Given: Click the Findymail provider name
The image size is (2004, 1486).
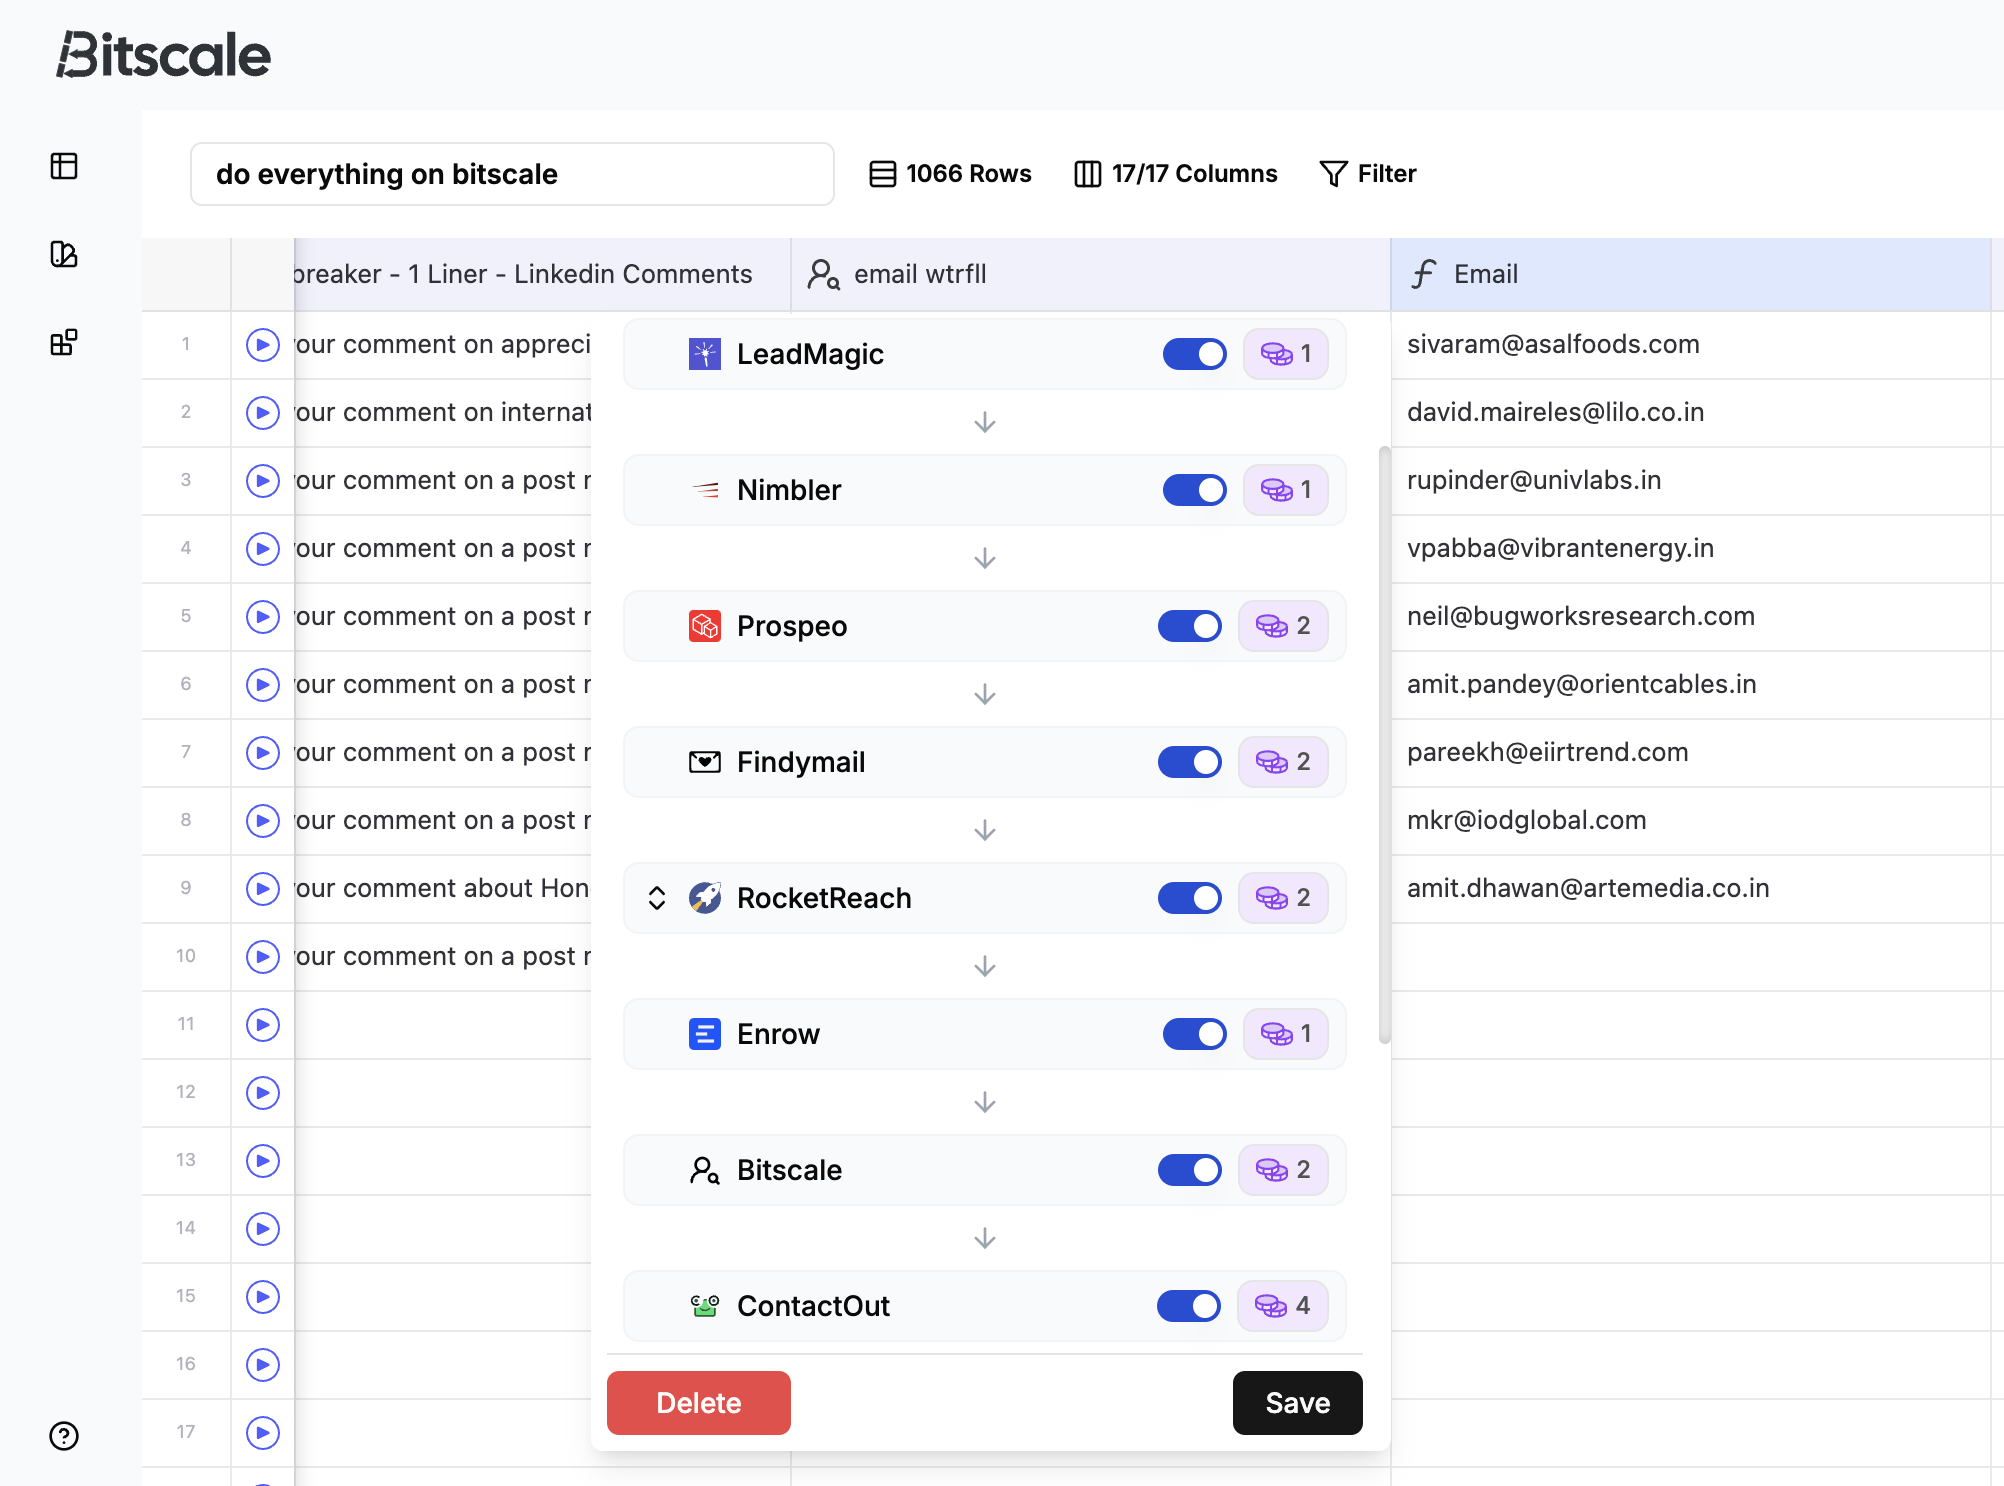Looking at the screenshot, I should pyautogui.click(x=801, y=762).
